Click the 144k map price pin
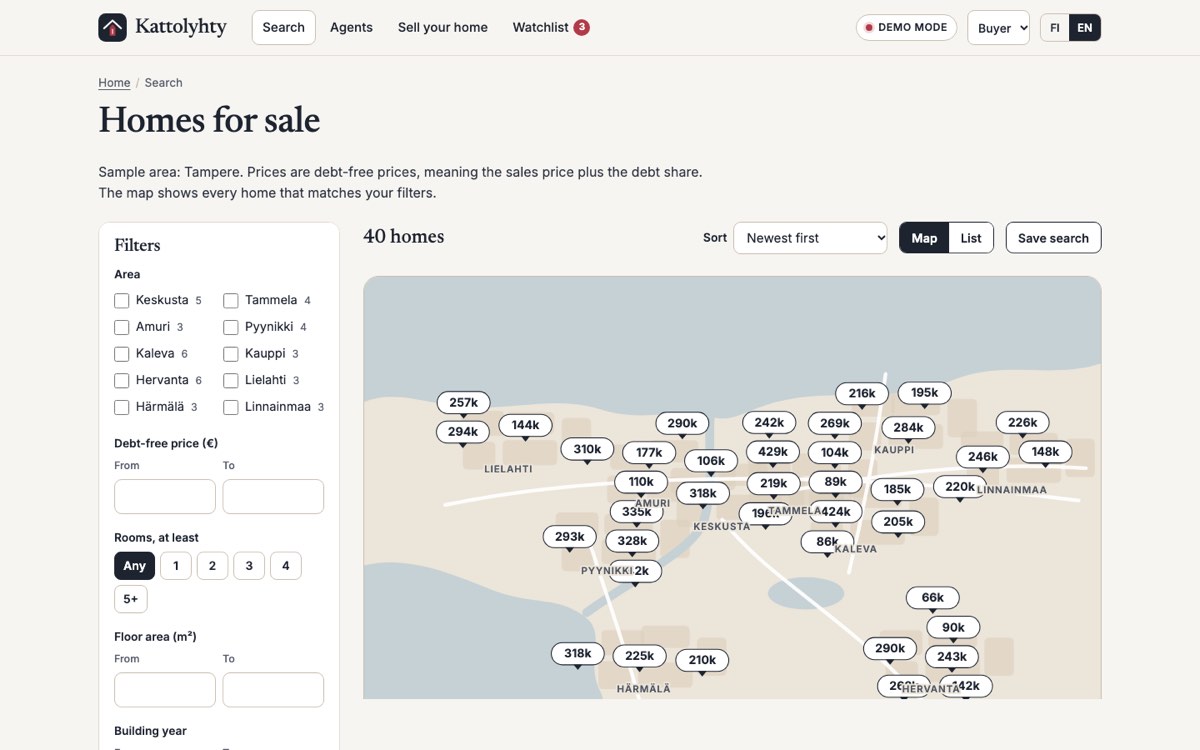The height and width of the screenshot is (750, 1200). pyautogui.click(x=525, y=425)
